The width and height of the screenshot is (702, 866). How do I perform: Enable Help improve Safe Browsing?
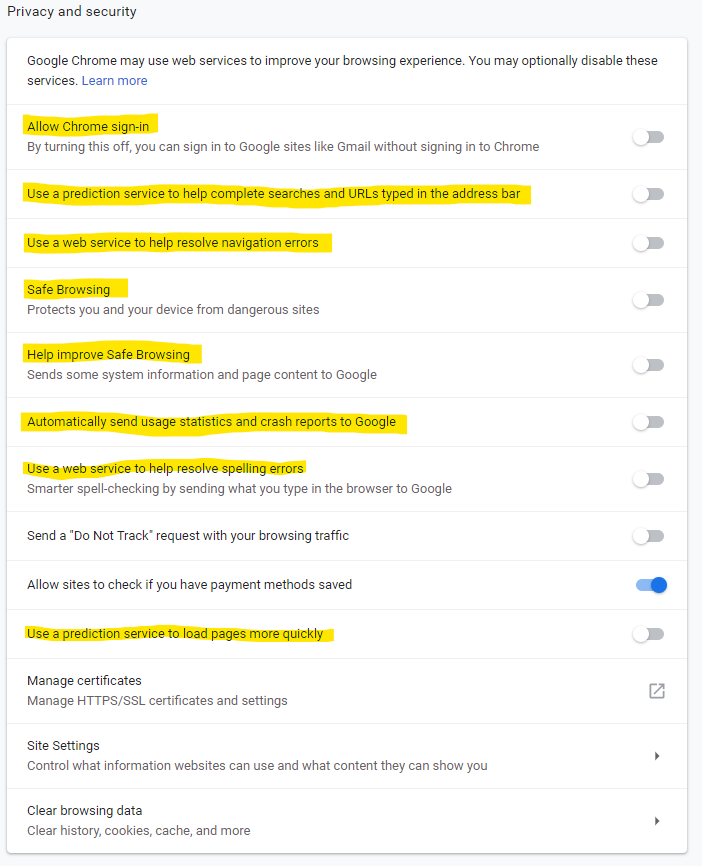click(x=647, y=364)
